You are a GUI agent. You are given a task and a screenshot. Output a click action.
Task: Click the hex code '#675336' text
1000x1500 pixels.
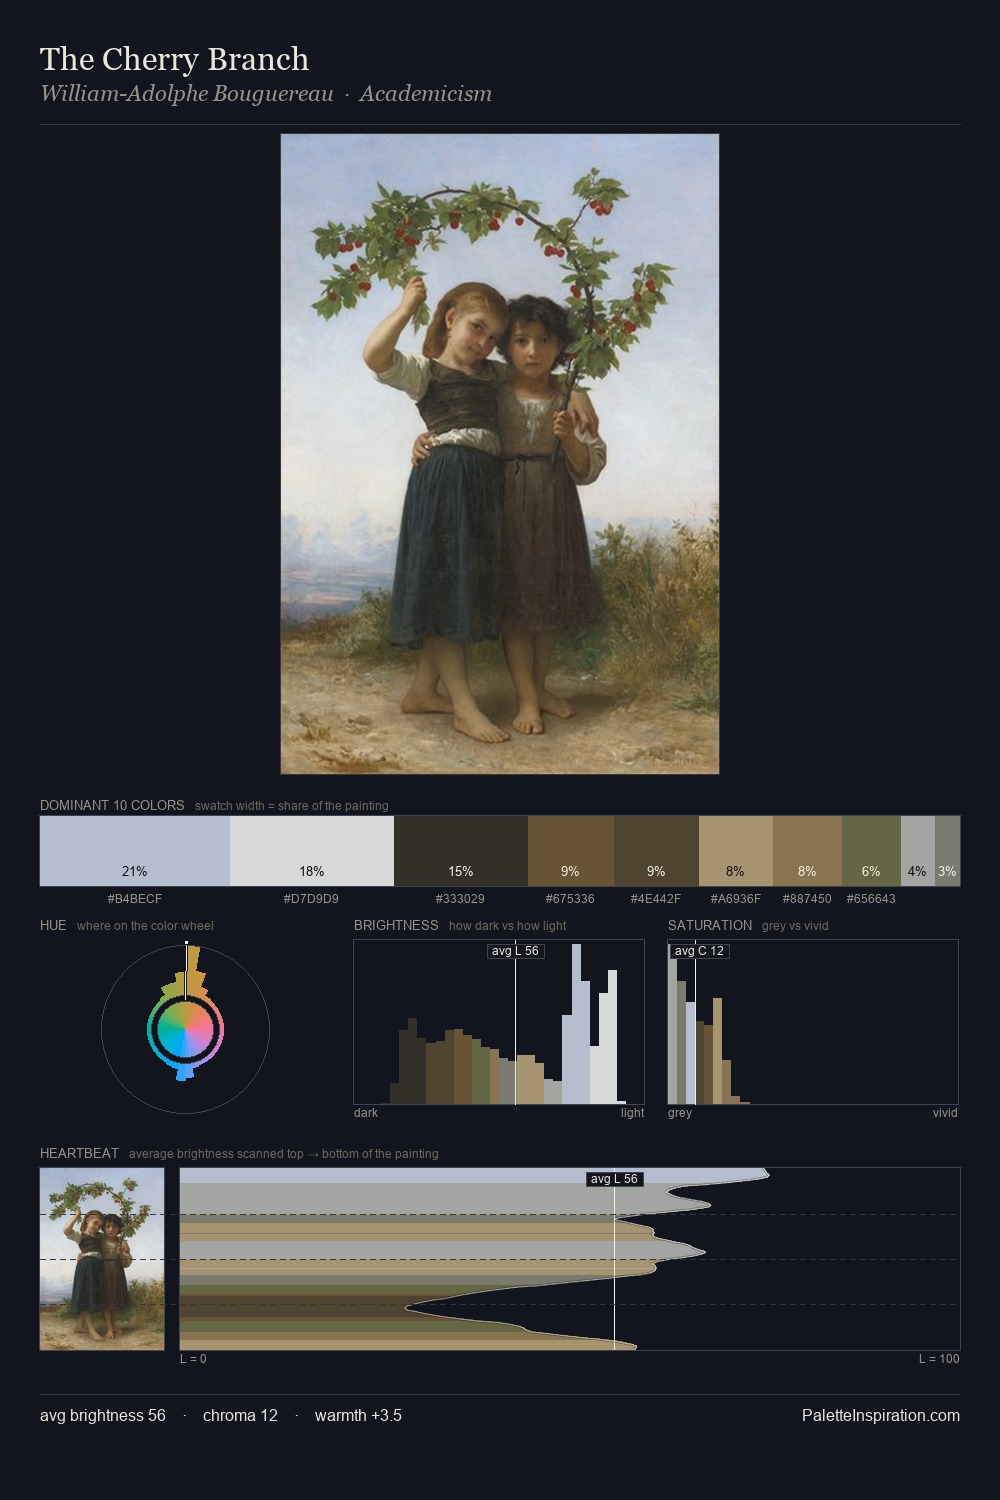click(571, 899)
